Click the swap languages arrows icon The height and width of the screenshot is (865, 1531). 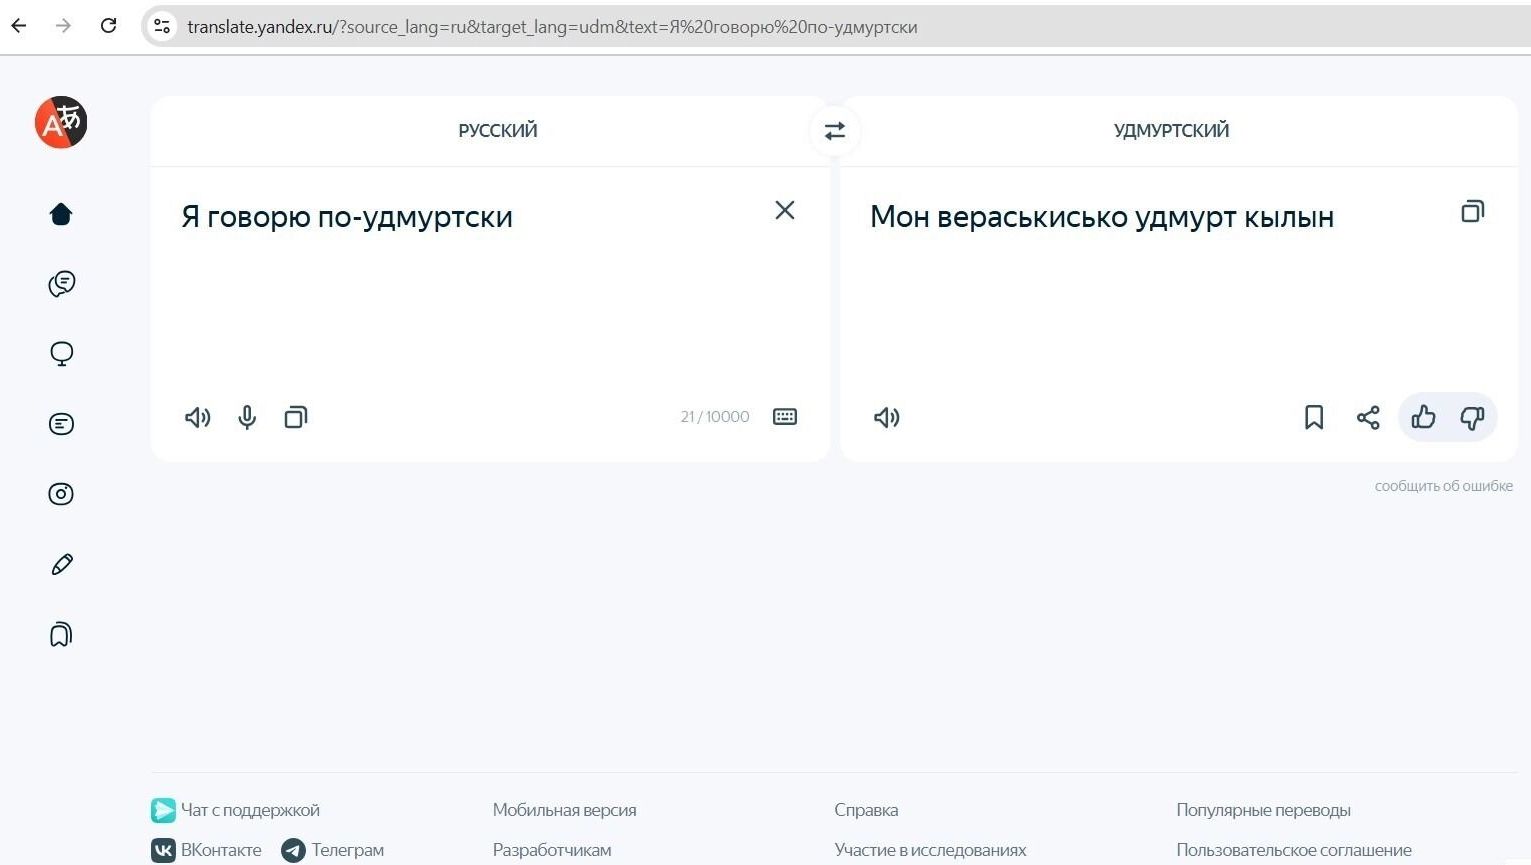[x=834, y=131]
